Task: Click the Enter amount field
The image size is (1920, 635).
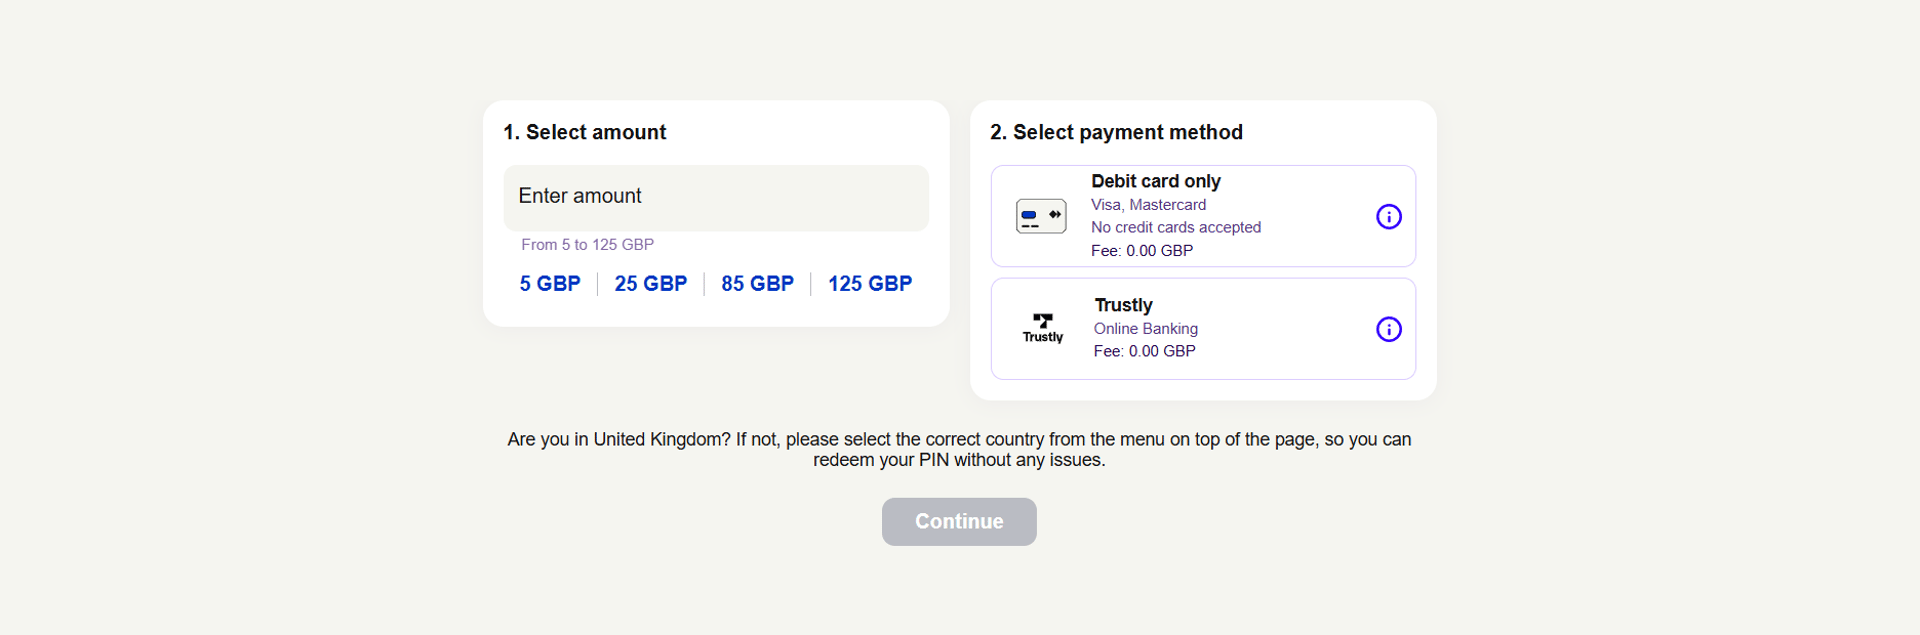Action: click(716, 198)
